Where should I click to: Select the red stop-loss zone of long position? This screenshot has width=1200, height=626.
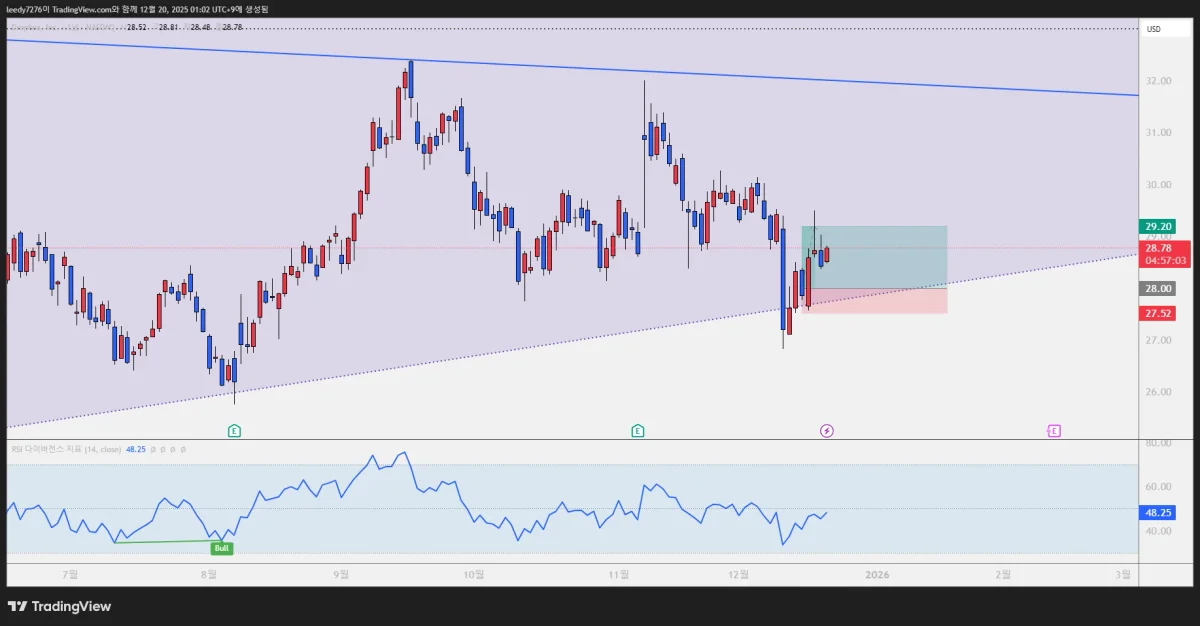(874, 301)
